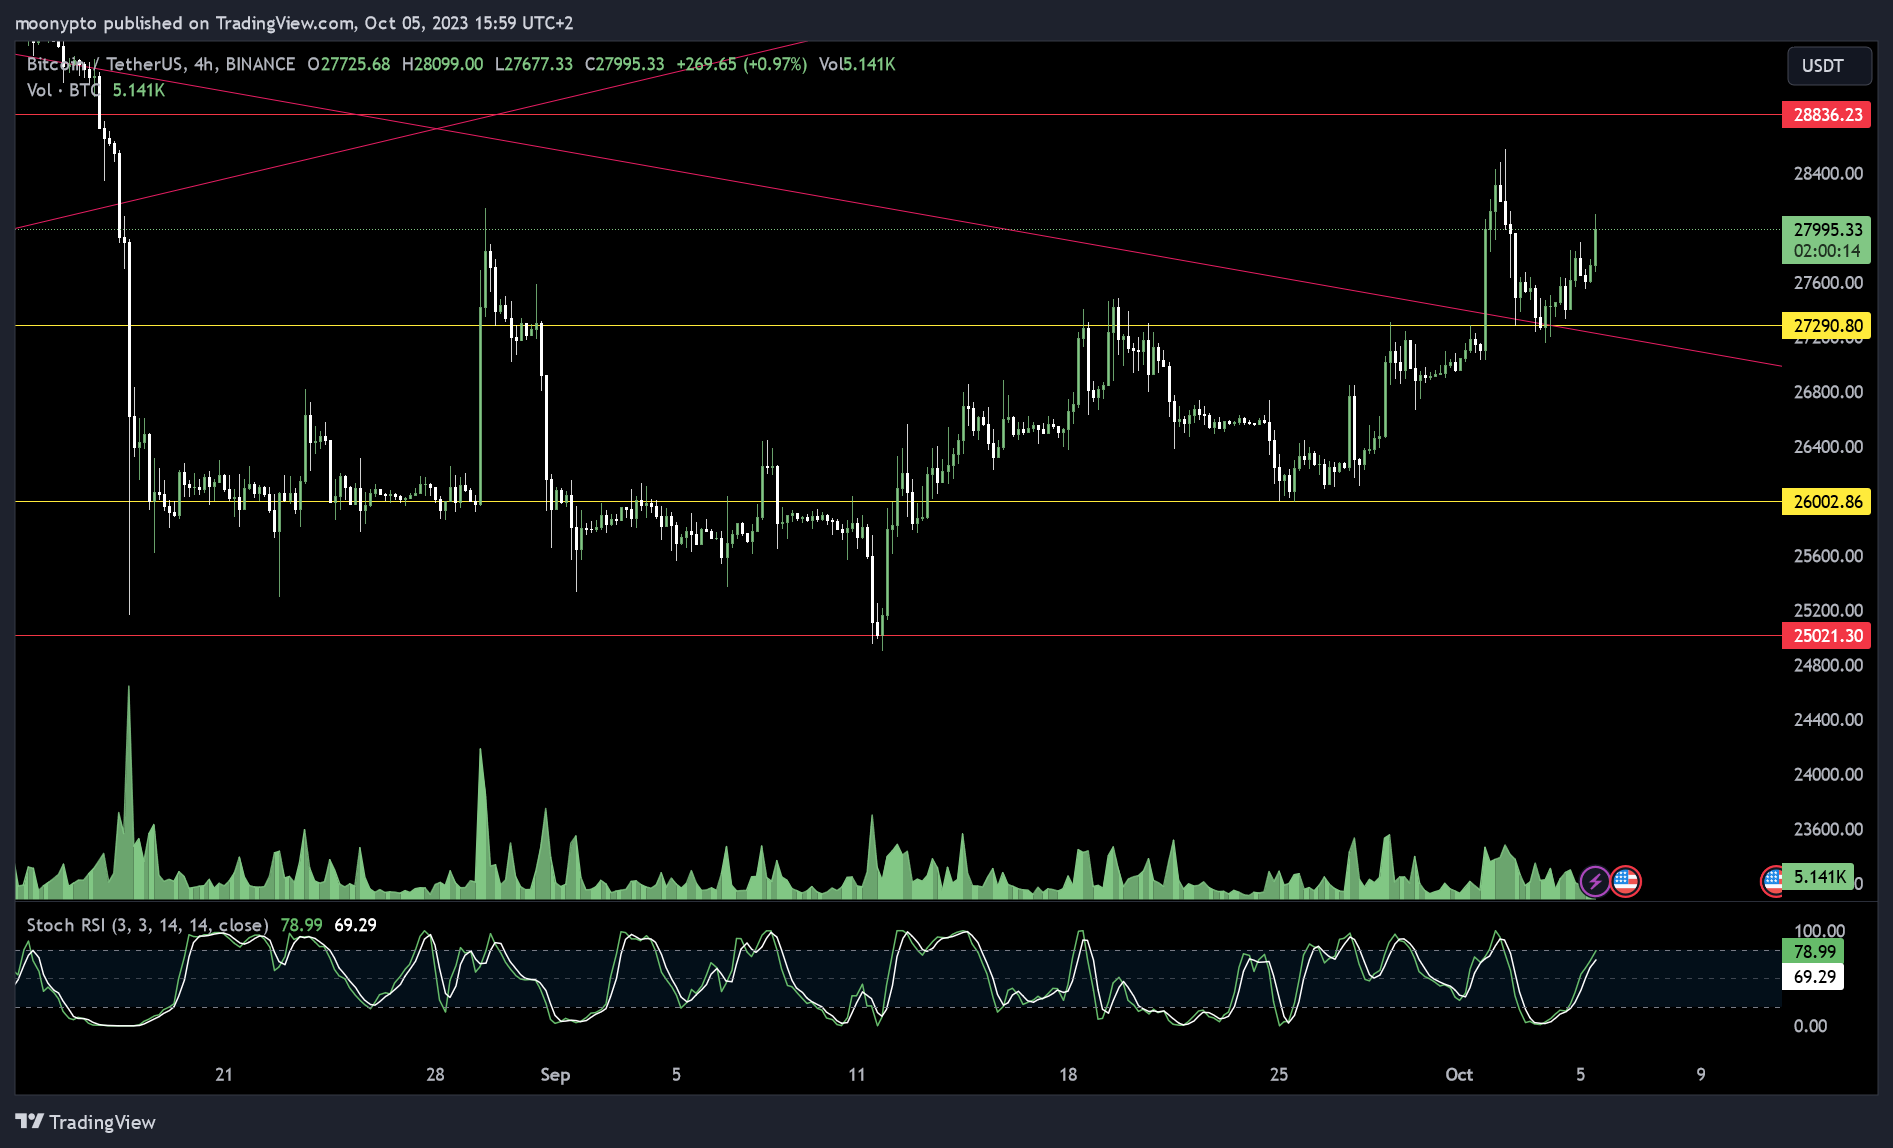Click the 25200.00 price scale tick
Screen dimensions: 1893x1148
[1828, 611]
